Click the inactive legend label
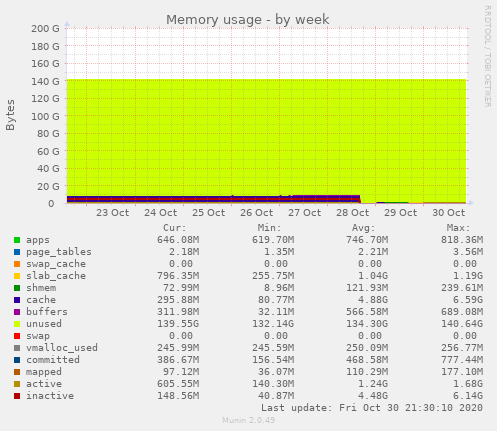This screenshot has width=497, height=431. pos(50,396)
